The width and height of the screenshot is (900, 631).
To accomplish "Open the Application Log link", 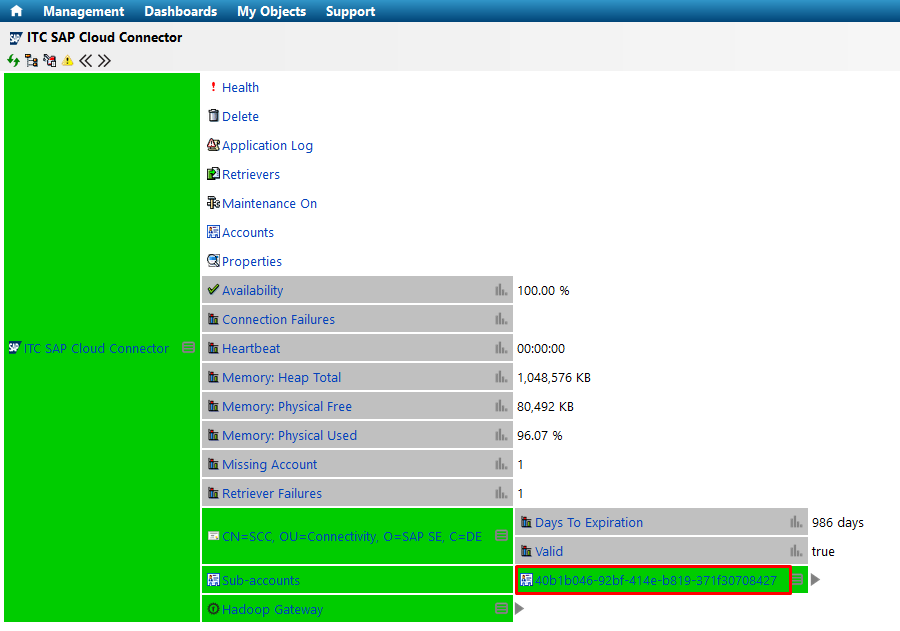I will point(267,145).
